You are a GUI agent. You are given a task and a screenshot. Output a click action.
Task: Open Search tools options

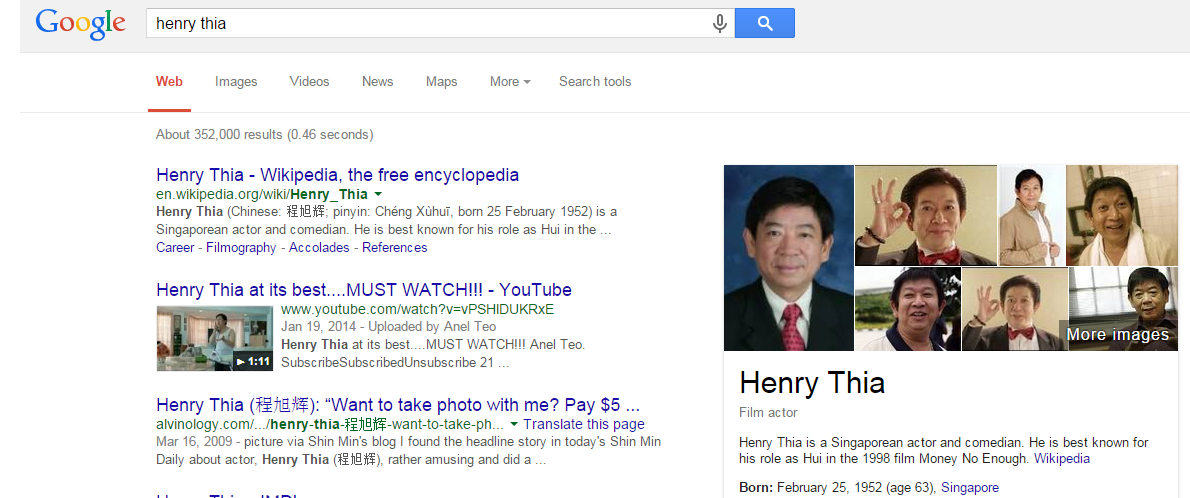click(x=595, y=81)
